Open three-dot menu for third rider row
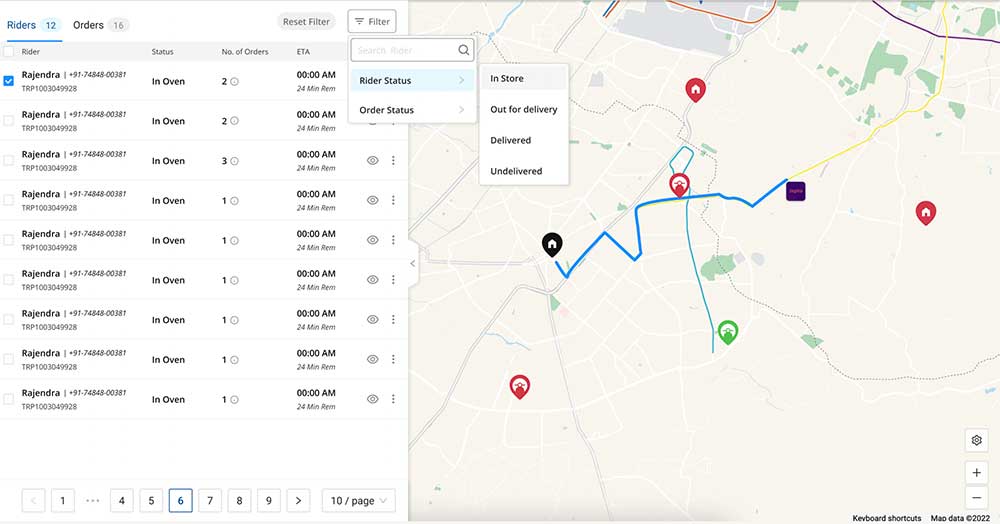Image resolution: width=1000 pixels, height=524 pixels. pos(393,161)
